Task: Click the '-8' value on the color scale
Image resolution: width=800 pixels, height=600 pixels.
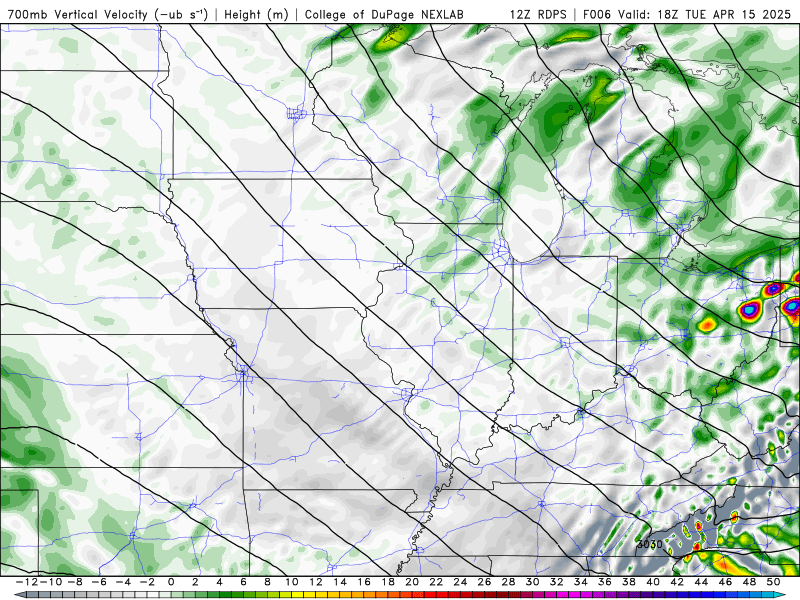Action: point(75,582)
